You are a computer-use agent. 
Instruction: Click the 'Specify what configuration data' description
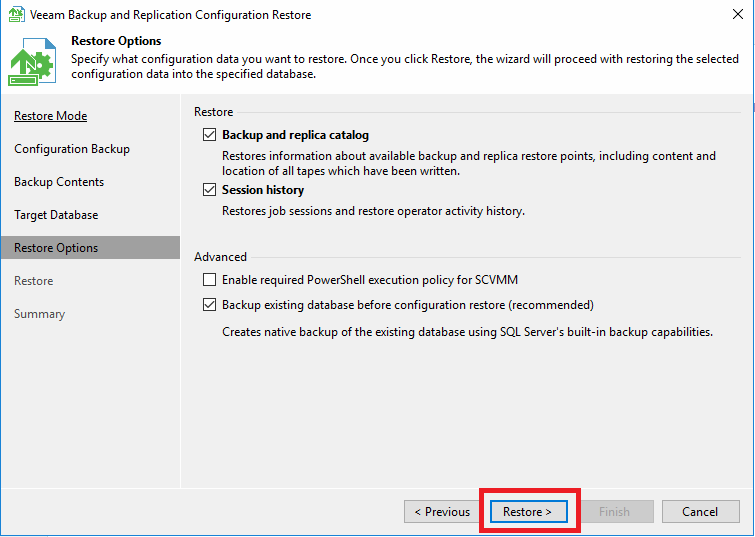[x=405, y=66]
